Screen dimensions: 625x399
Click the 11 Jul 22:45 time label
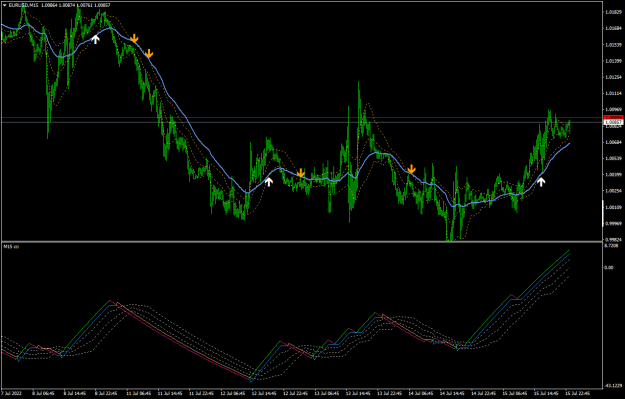coord(201,393)
